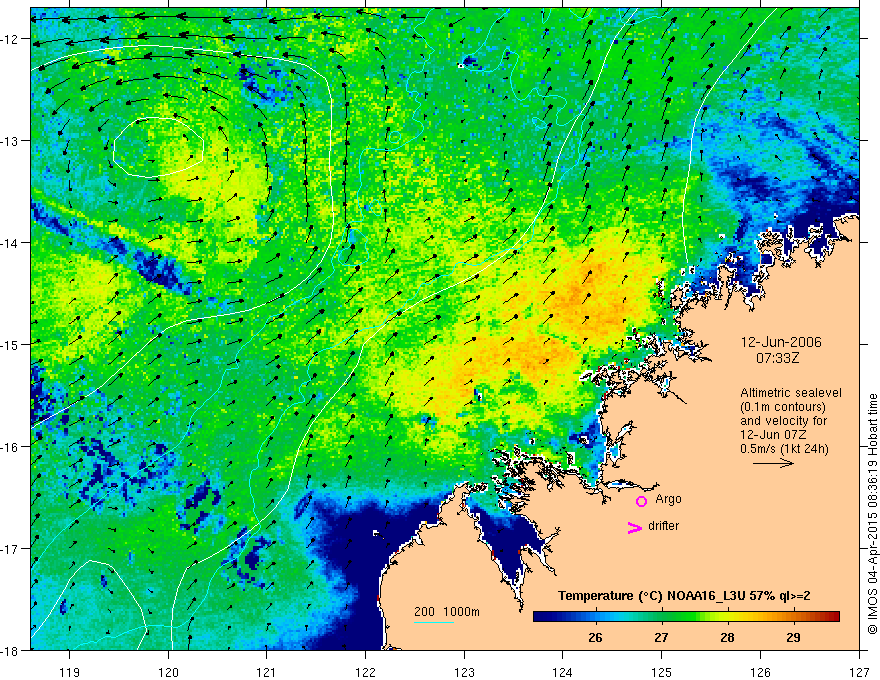This screenshot has height=680, width=880.
Task: Click the '0.5m/s (1kt 24h)' label
Action: click(x=785, y=448)
